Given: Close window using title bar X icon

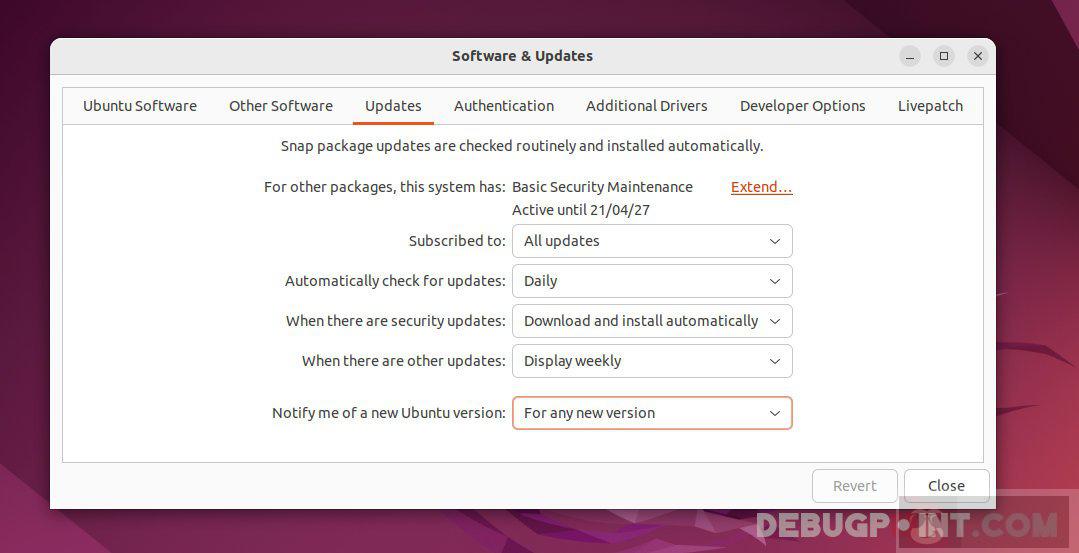Looking at the screenshot, I should point(978,56).
